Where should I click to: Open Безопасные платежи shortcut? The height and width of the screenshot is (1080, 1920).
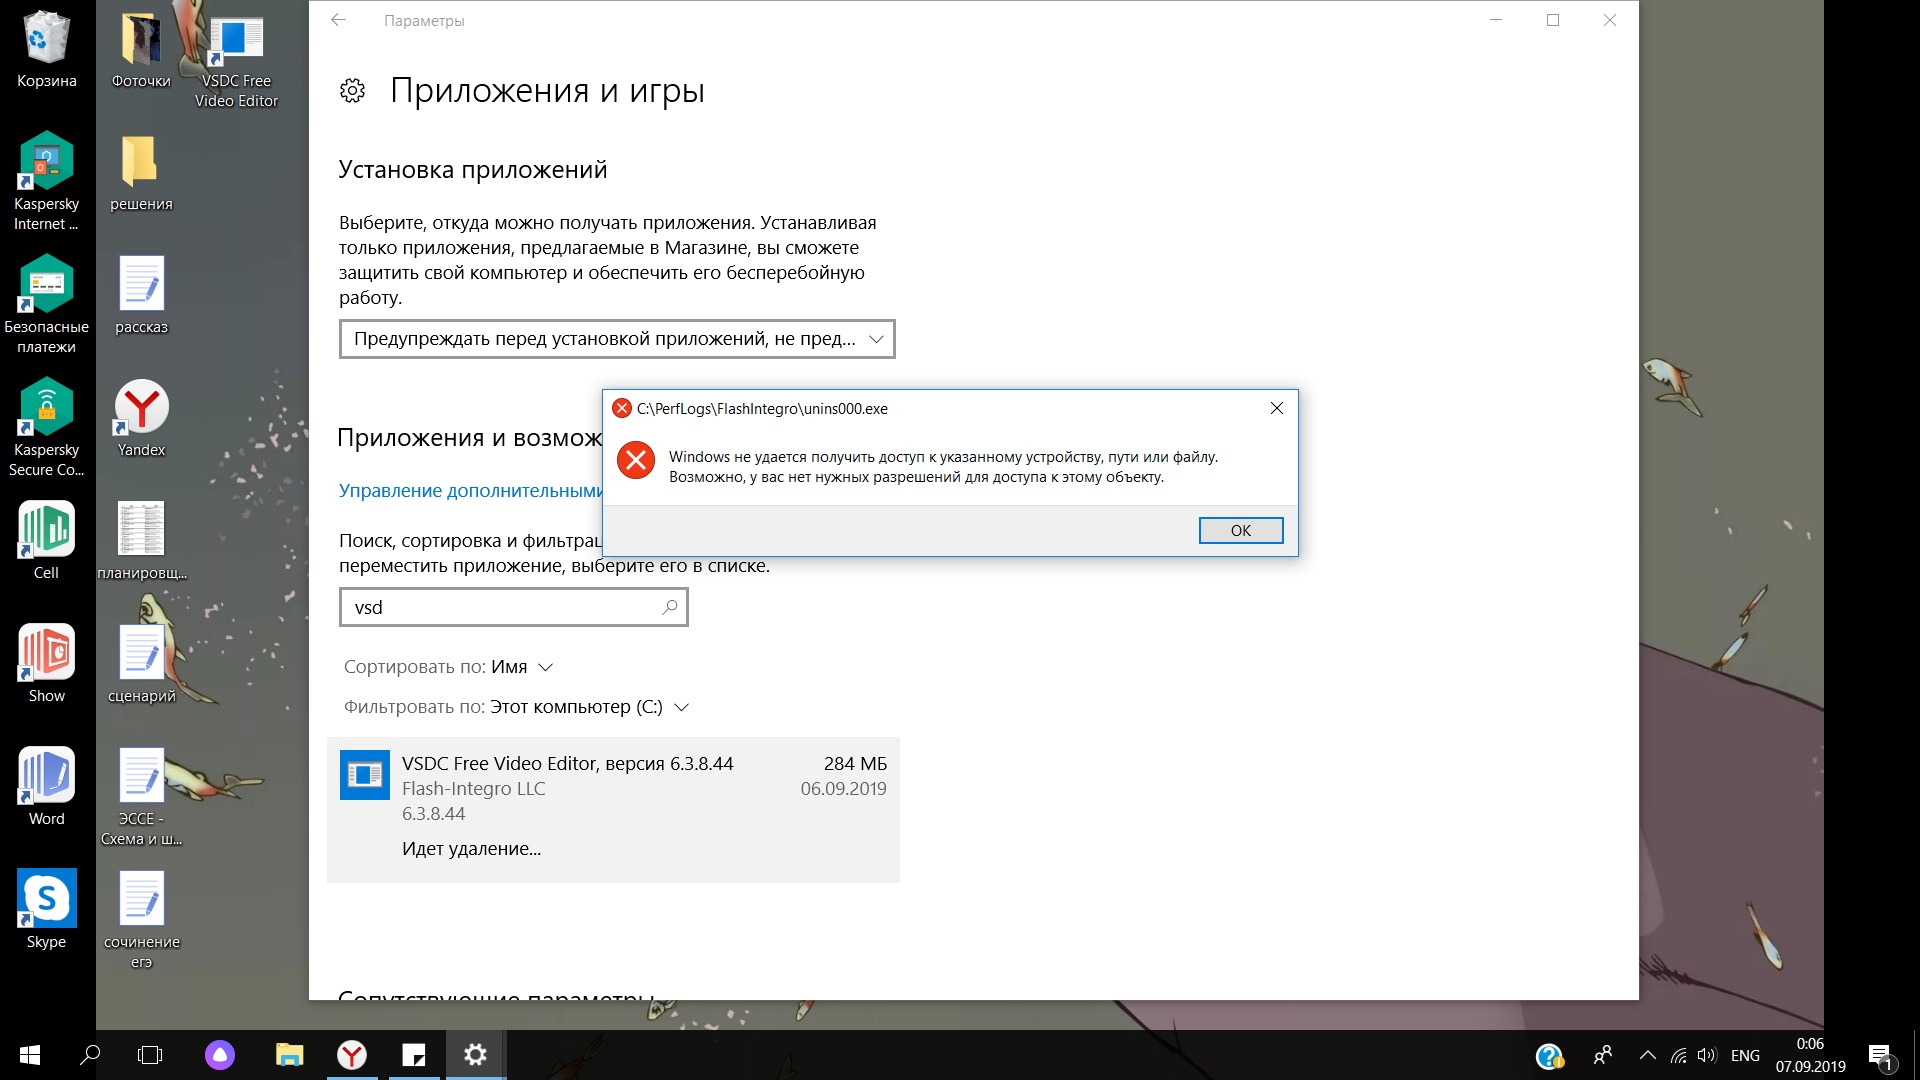(x=46, y=306)
